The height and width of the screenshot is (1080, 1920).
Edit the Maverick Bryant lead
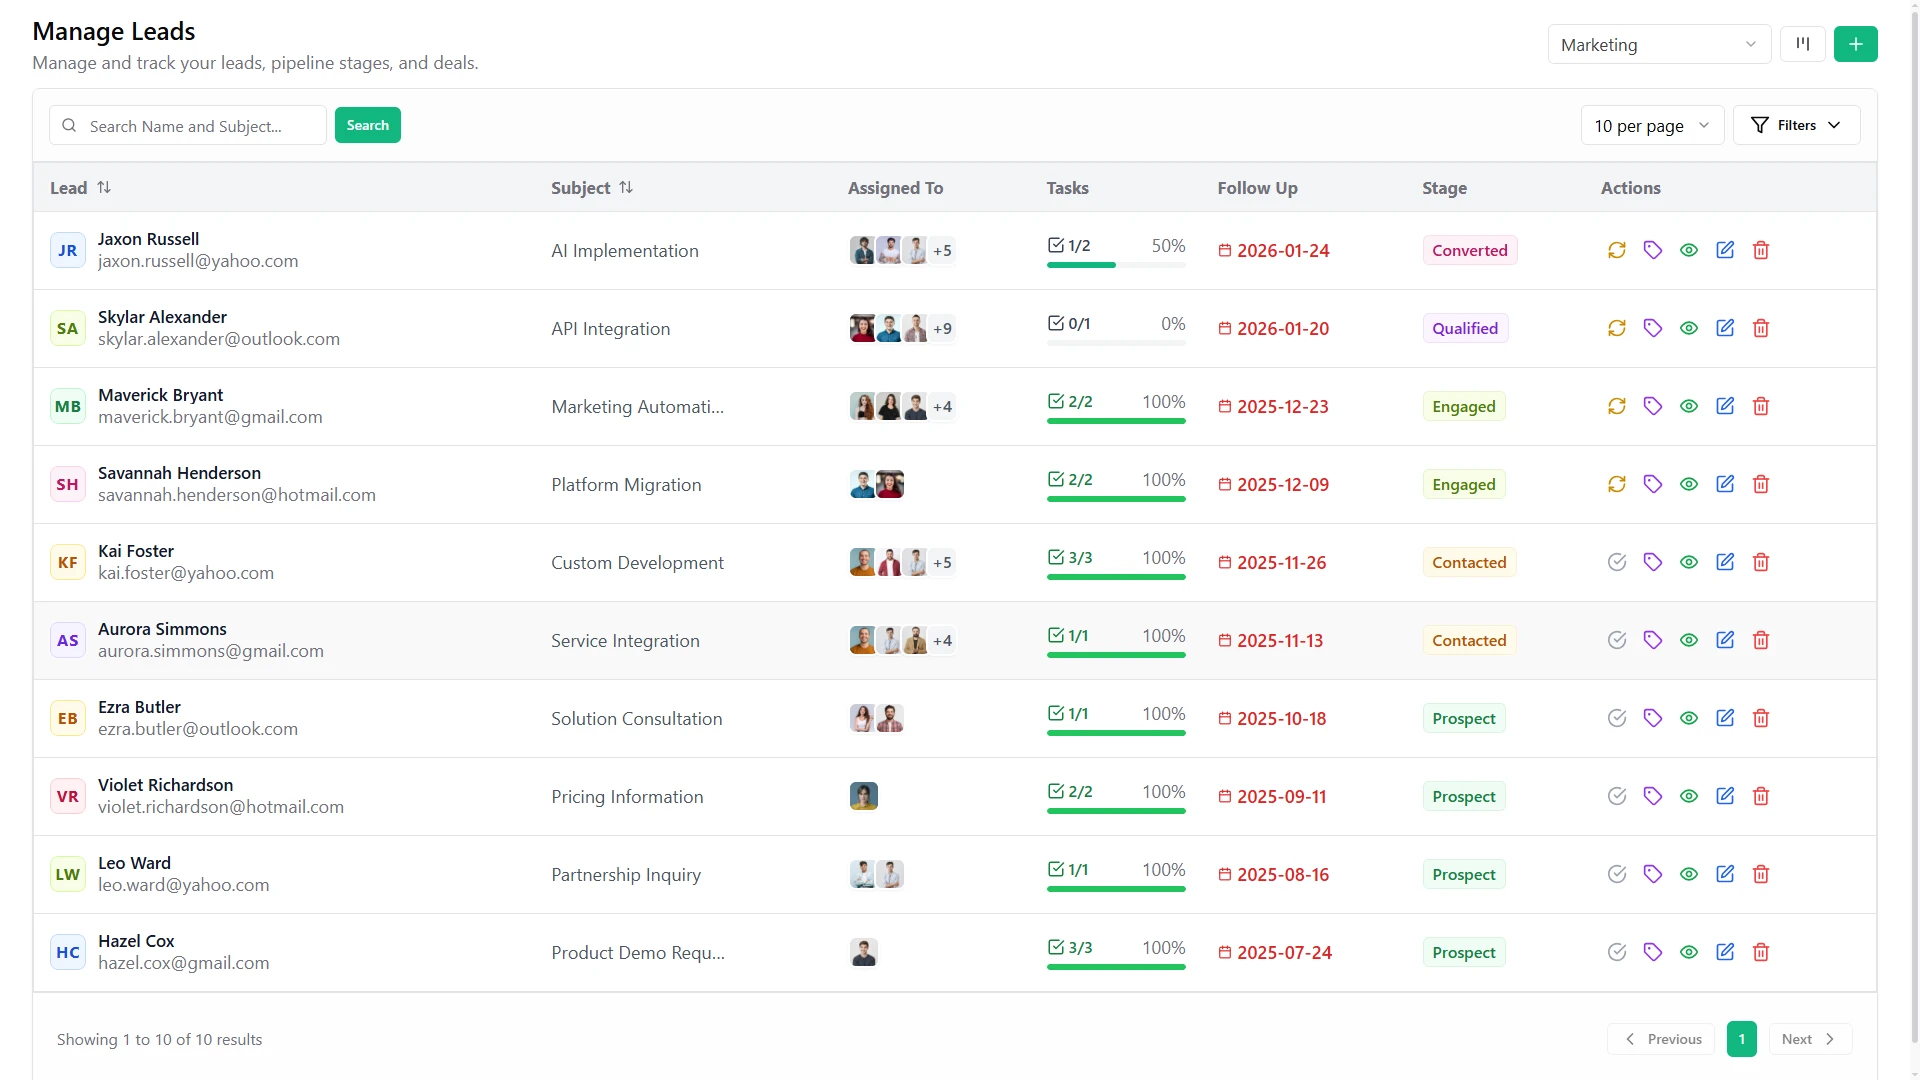(1725, 406)
